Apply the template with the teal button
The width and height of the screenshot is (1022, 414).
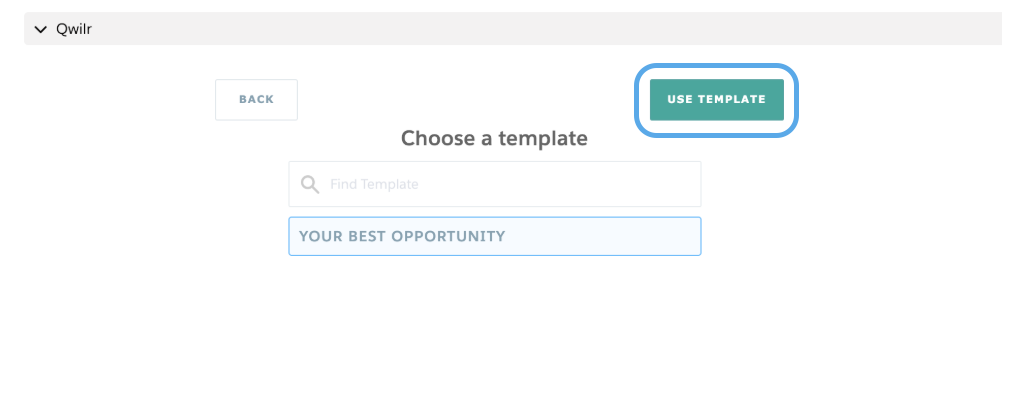coord(716,100)
